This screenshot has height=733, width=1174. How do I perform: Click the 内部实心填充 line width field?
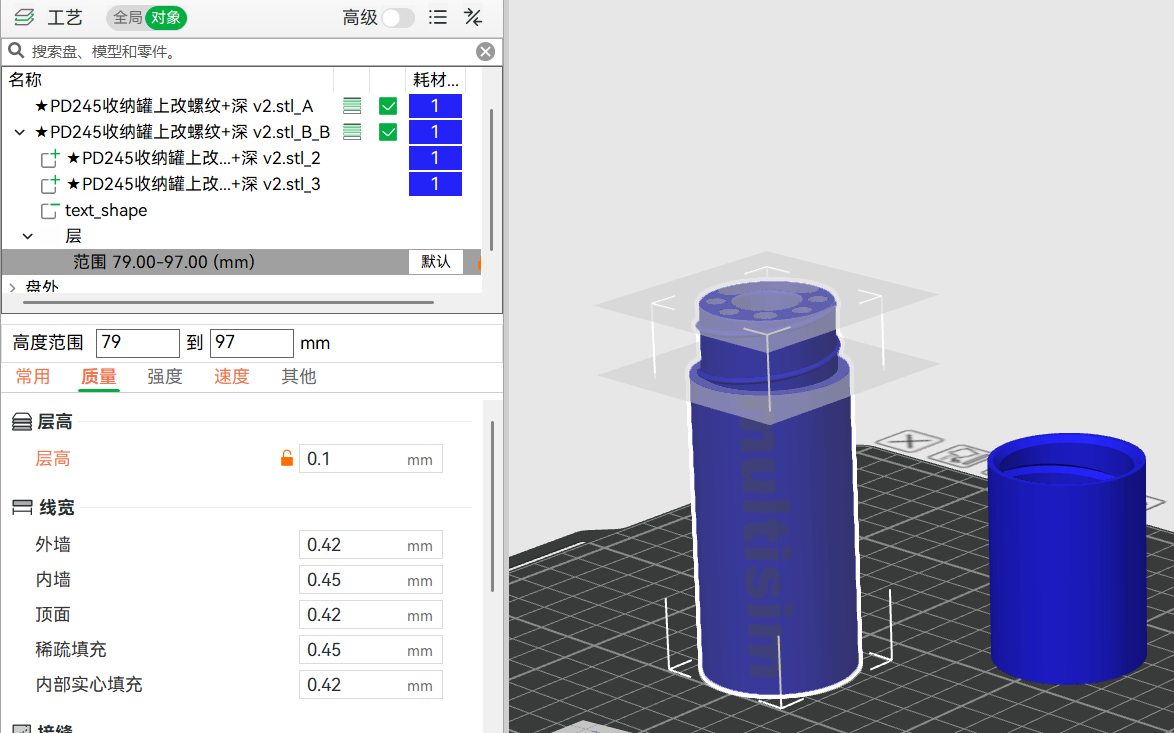click(371, 685)
